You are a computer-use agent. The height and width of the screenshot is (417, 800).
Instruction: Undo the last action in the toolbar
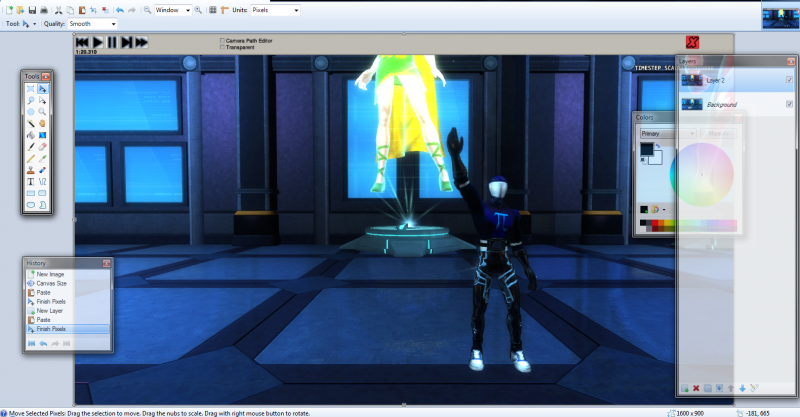pyautogui.click(x=119, y=10)
